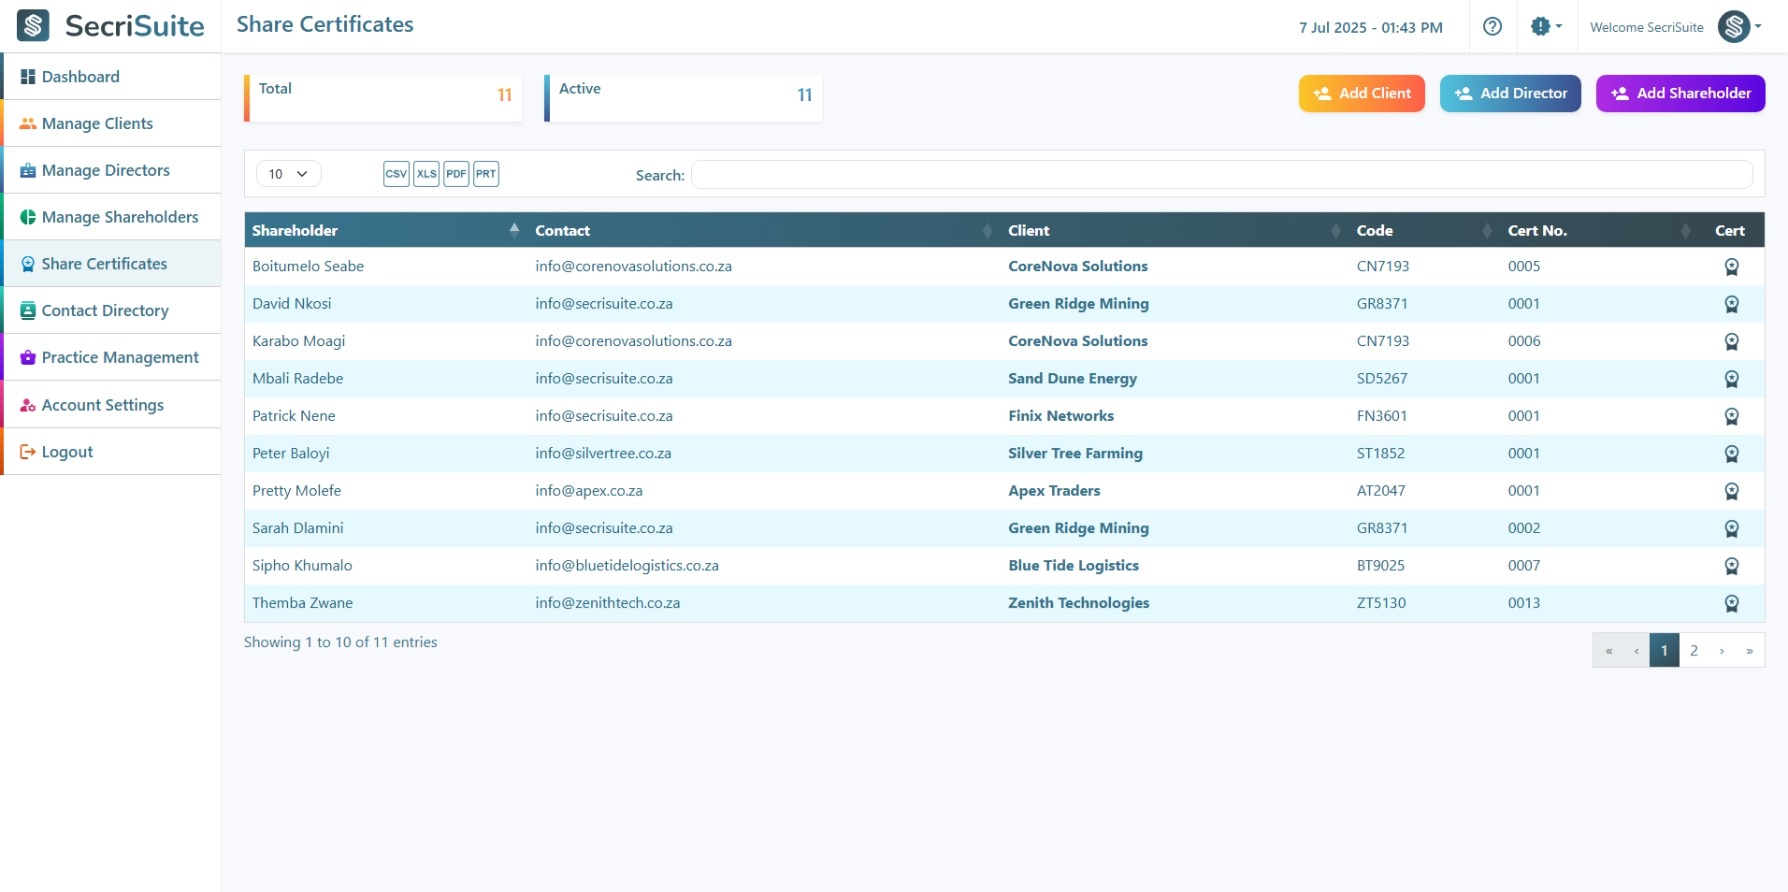
Task: Open the SecriSuite user avatar menu
Action: pos(1740,27)
